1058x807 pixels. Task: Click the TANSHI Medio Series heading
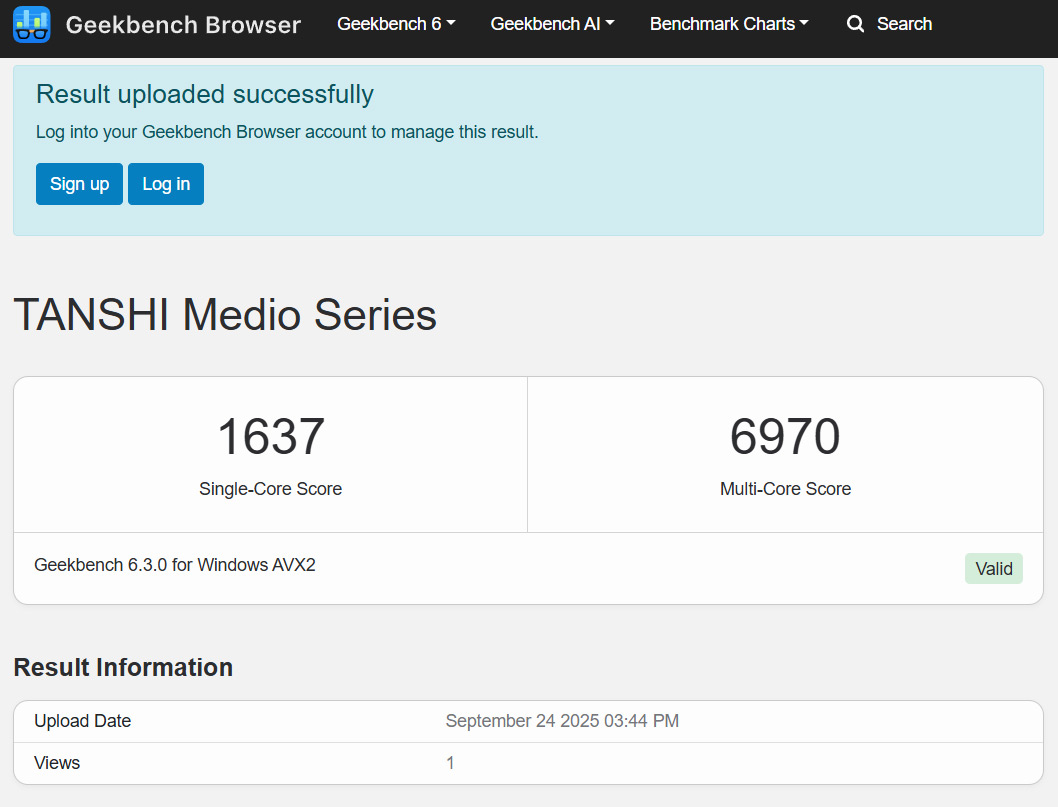[x=225, y=315]
